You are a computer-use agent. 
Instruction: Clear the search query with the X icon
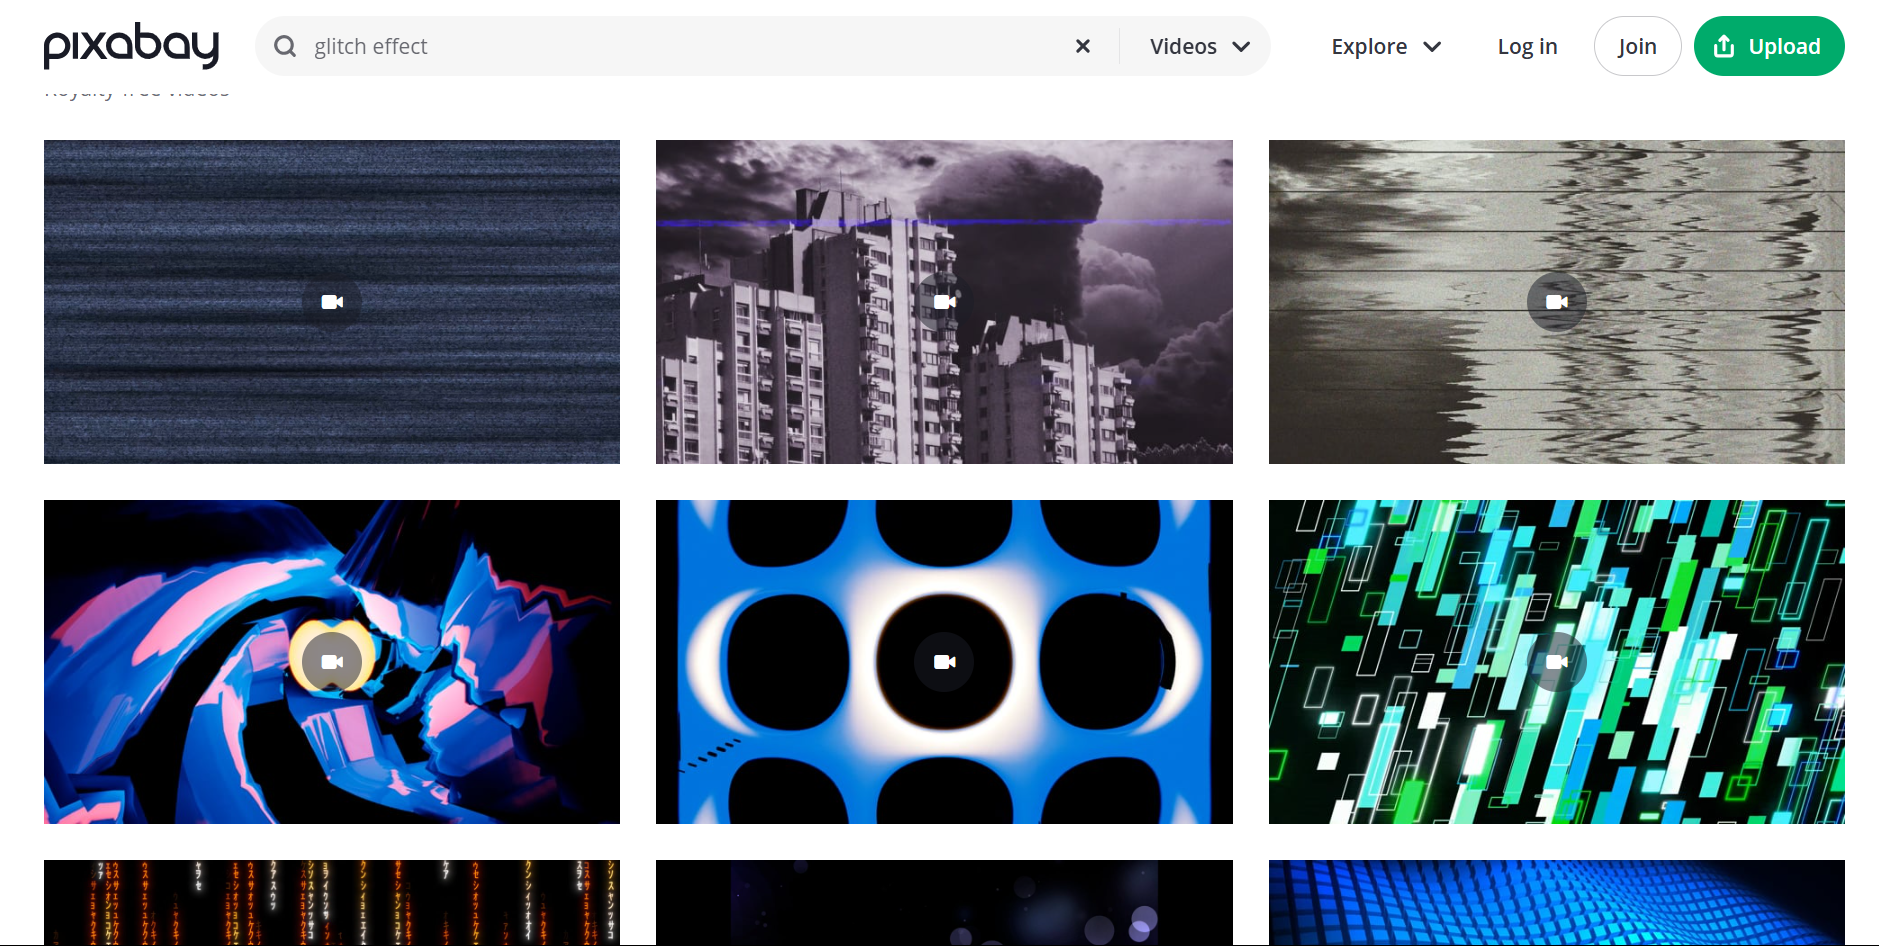coord(1083,45)
